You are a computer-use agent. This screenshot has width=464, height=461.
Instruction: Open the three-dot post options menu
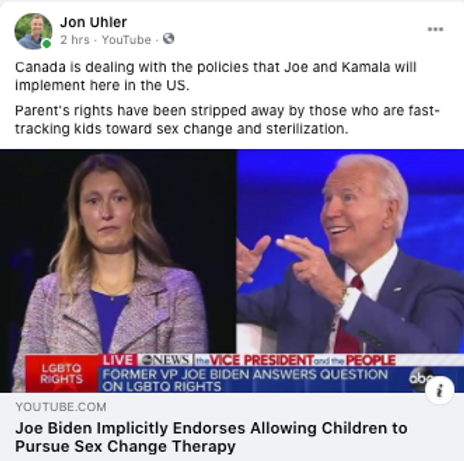pyautogui.click(x=435, y=29)
